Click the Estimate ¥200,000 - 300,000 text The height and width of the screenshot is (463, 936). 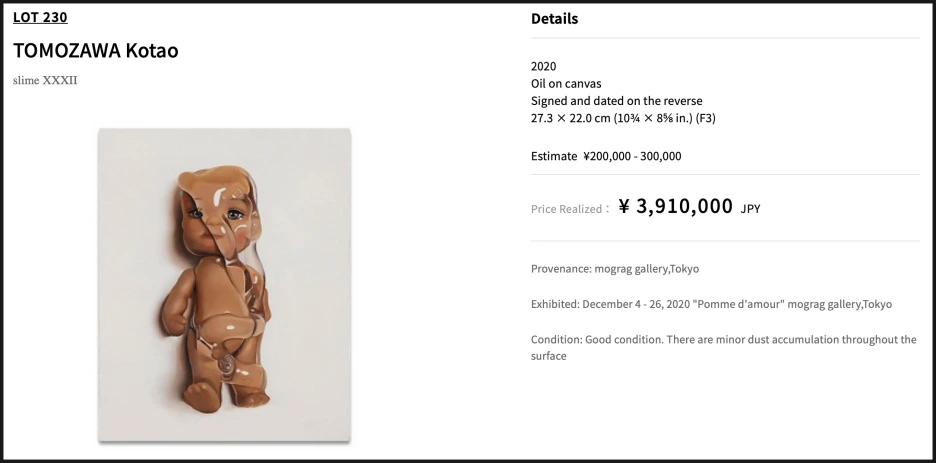(606, 156)
